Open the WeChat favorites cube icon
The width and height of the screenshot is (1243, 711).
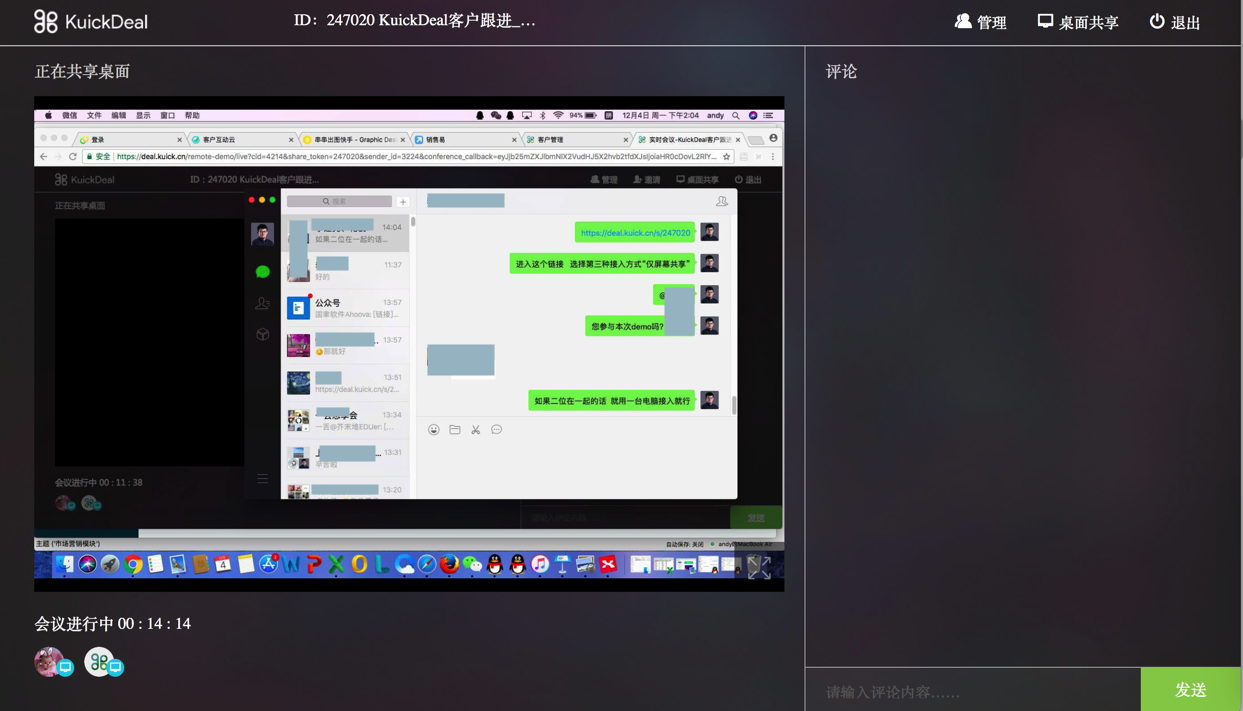pyautogui.click(x=262, y=334)
